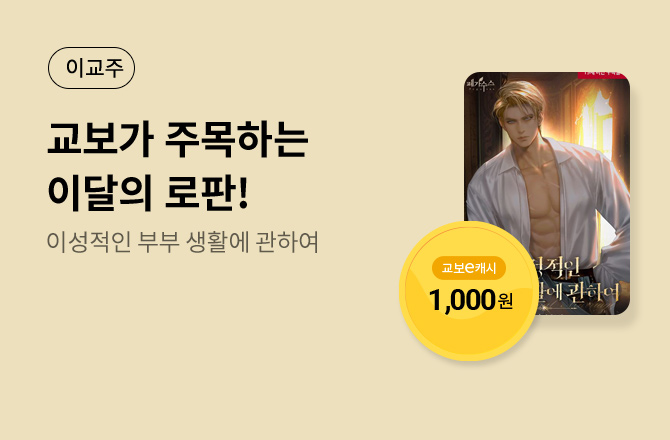This screenshot has width=670, height=440.
Task: Click the 원 currency character on coin
Action: point(505,301)
